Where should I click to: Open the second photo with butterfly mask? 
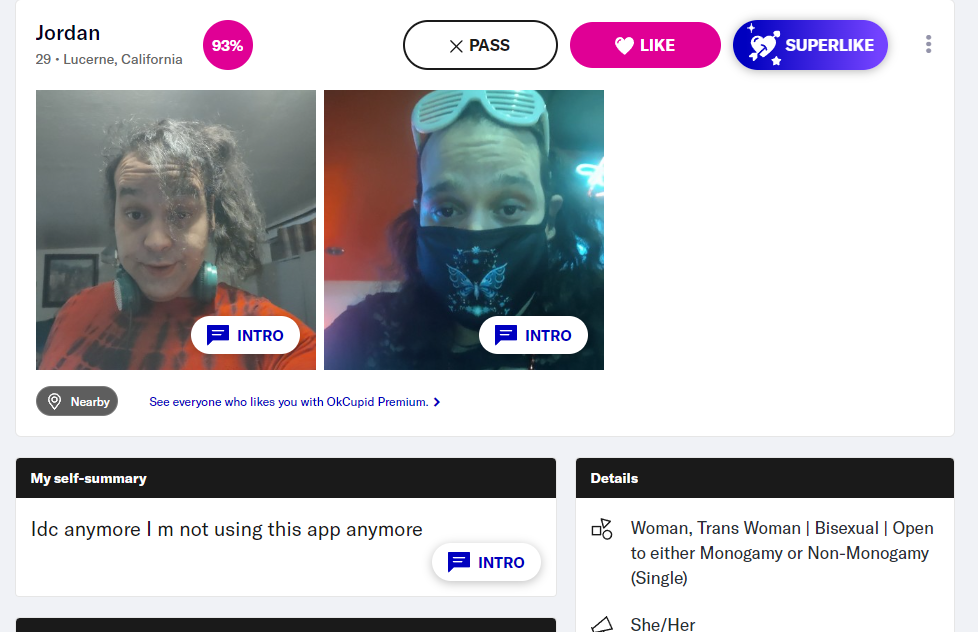point(463,230)
